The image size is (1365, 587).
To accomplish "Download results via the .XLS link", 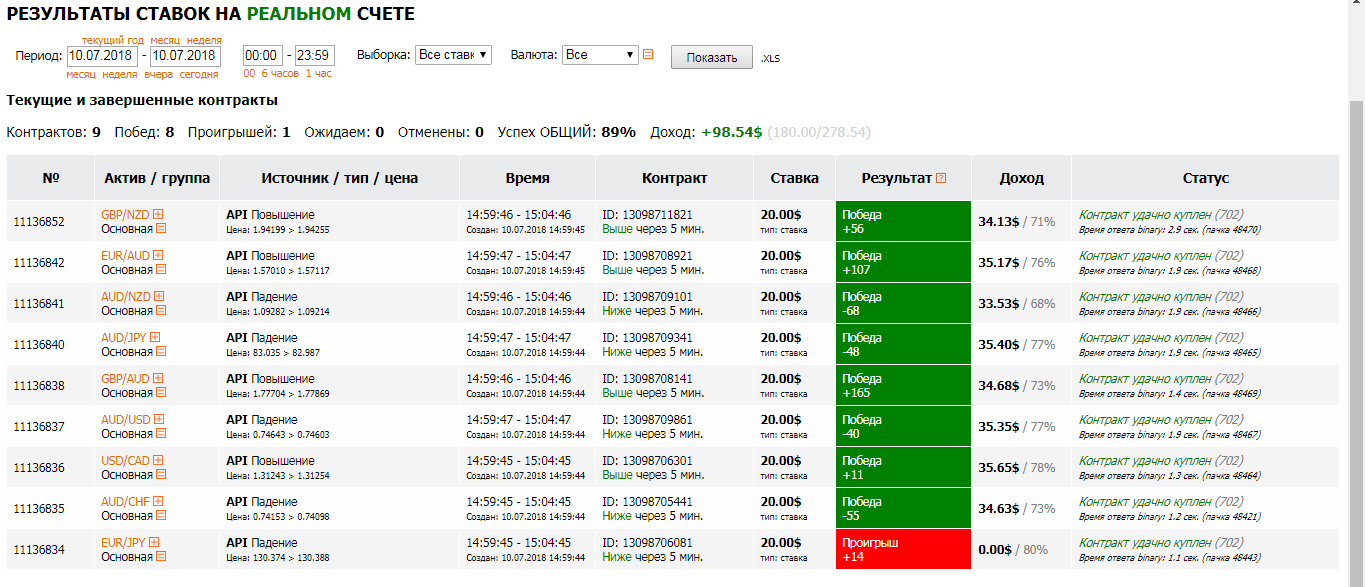I will point(770,58).
